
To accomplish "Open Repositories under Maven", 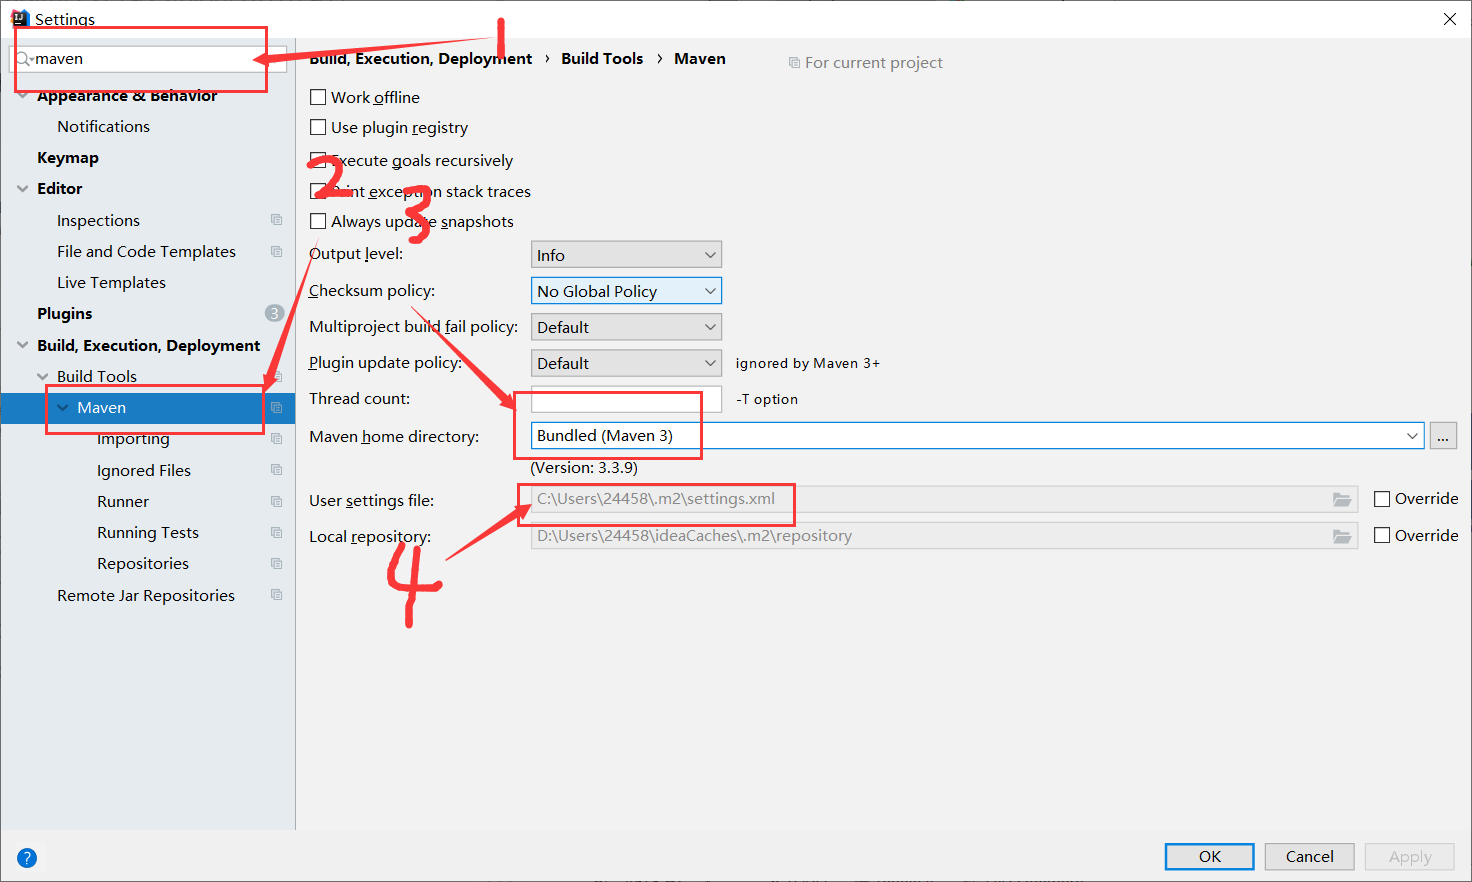I will pos(143,563).
